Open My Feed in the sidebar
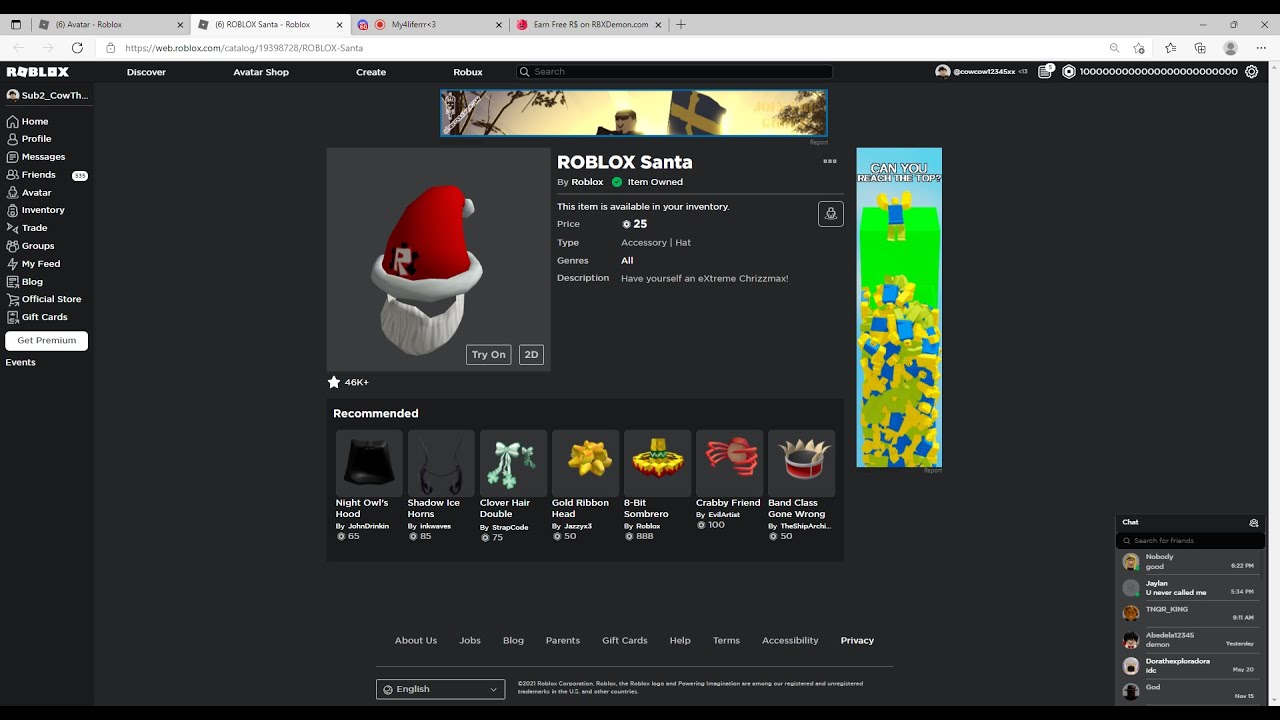The width and height of the screenshot is (1280, 720). coord(33,264)
